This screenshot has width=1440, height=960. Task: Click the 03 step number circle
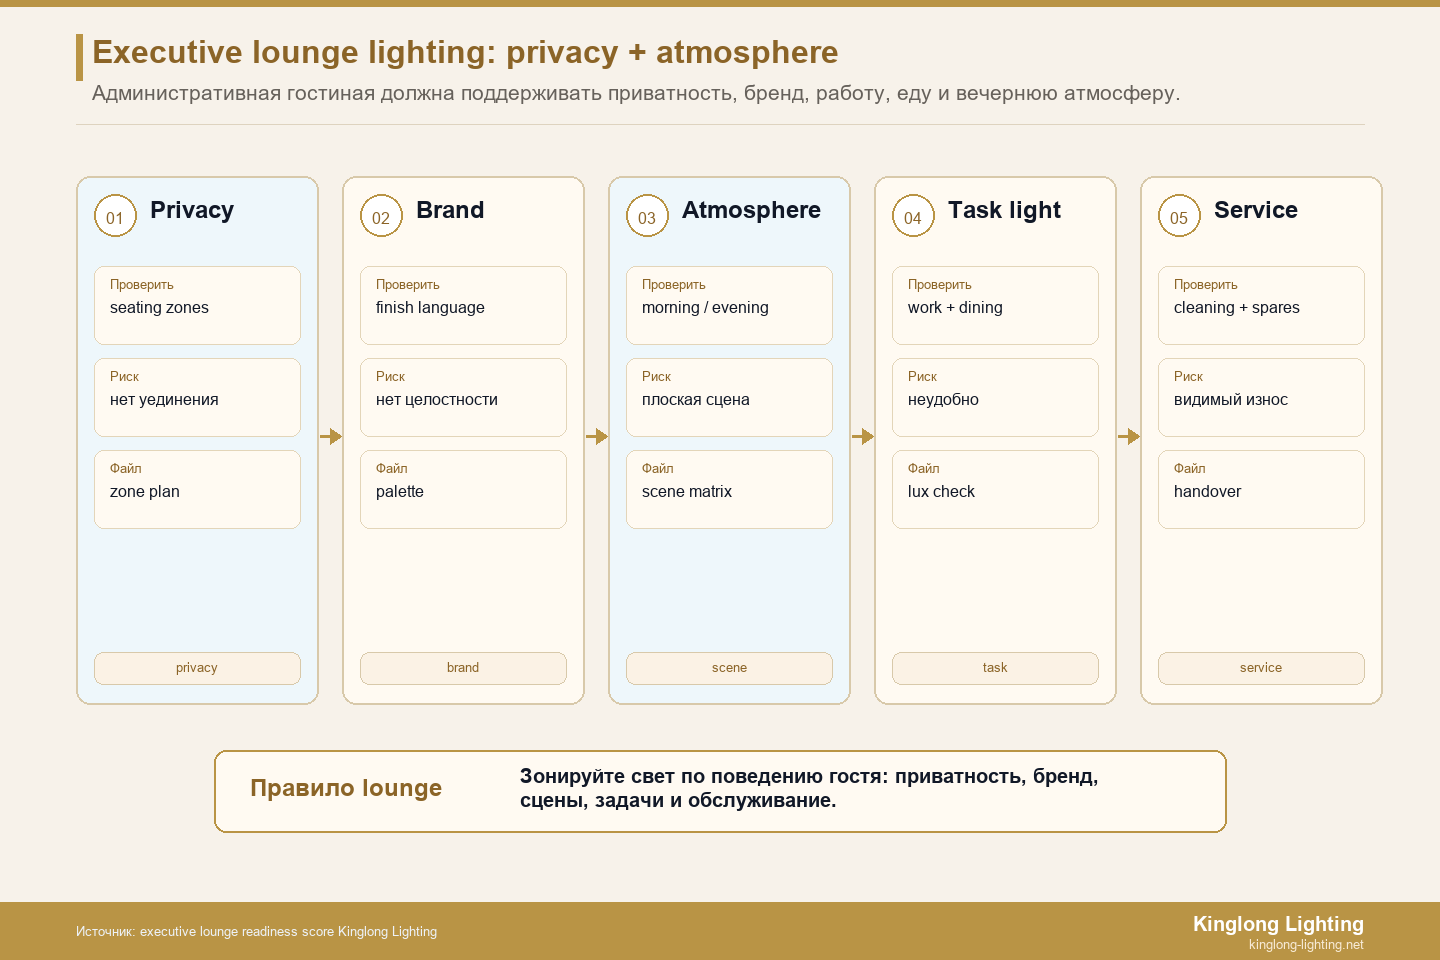tap(647, 216)
